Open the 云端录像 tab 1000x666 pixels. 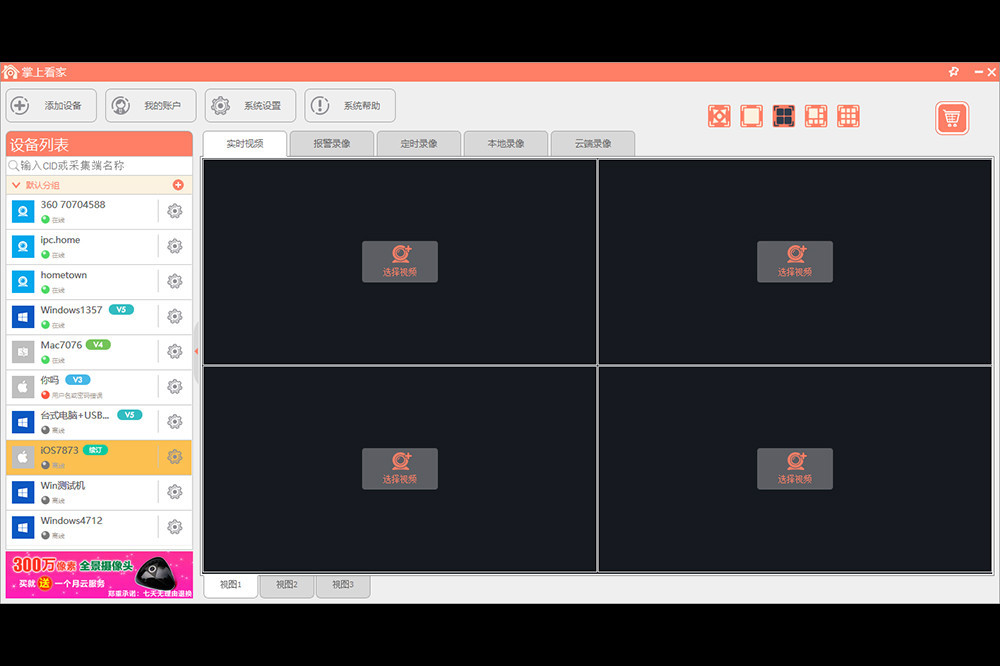[592, 144]
